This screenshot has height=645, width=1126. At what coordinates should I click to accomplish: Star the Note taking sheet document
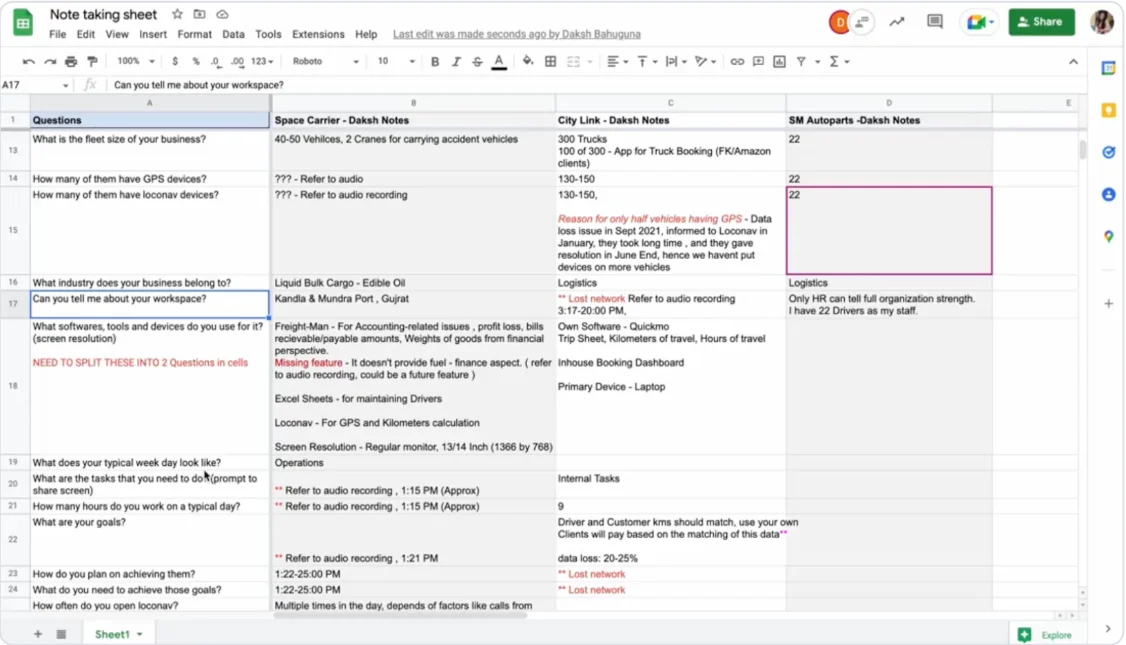[177, 14]
